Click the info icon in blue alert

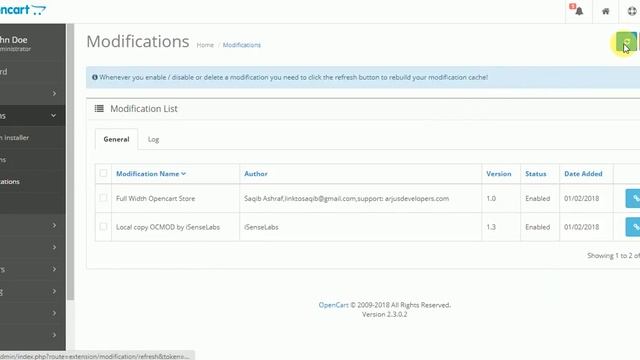95,77
